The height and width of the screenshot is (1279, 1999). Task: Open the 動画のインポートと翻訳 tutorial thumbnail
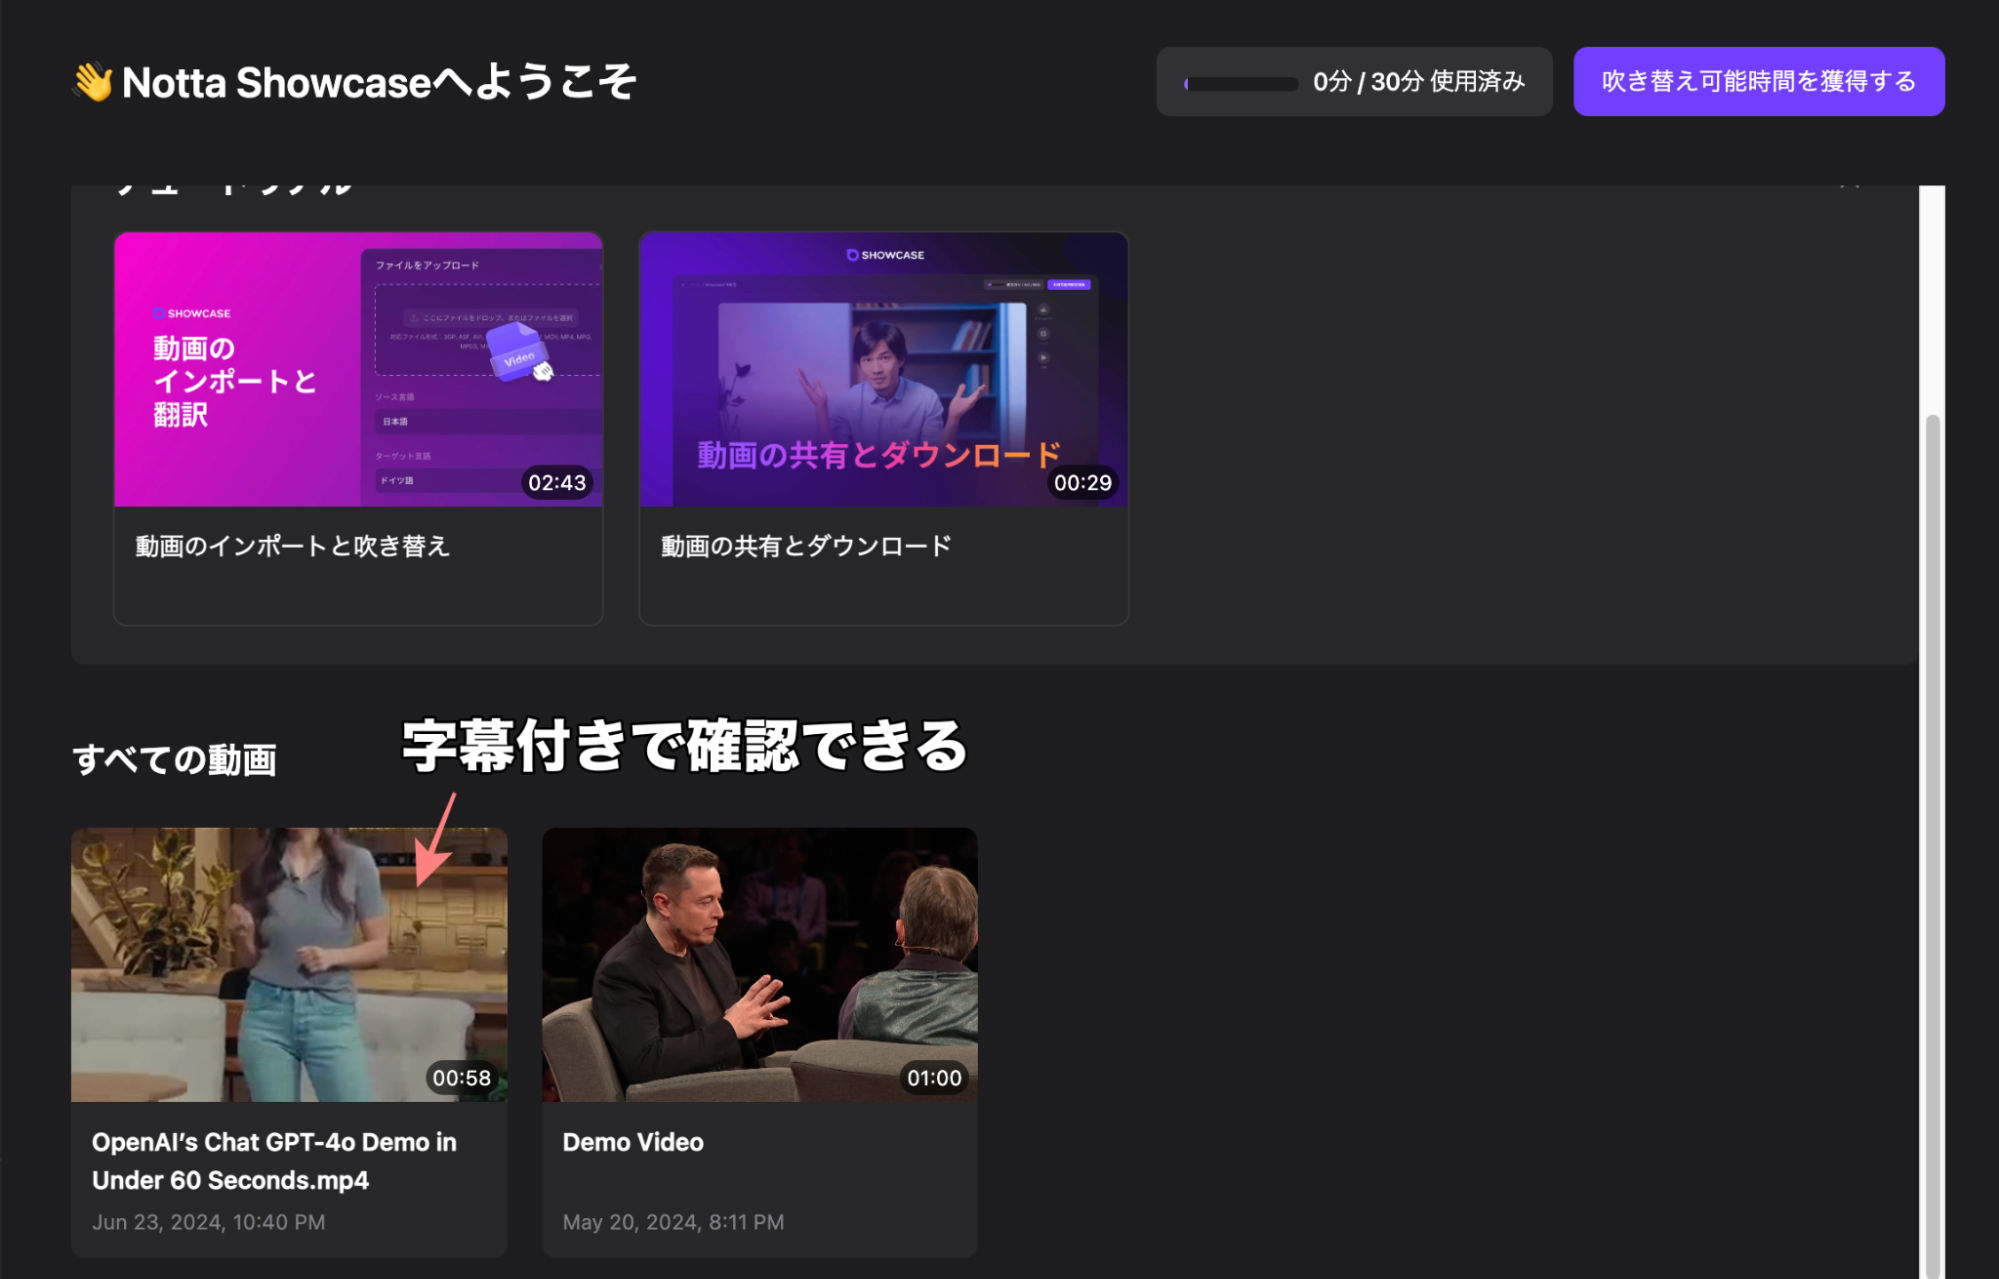click(x=358, y=369)
